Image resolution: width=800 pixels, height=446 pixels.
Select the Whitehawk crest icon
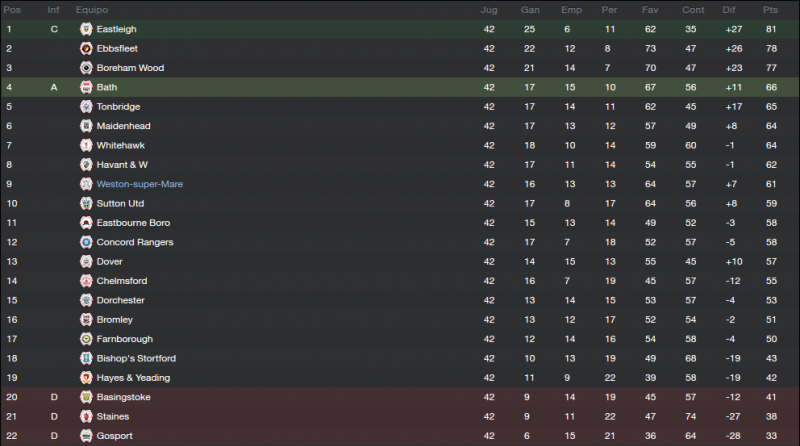[x=86, y=145]
